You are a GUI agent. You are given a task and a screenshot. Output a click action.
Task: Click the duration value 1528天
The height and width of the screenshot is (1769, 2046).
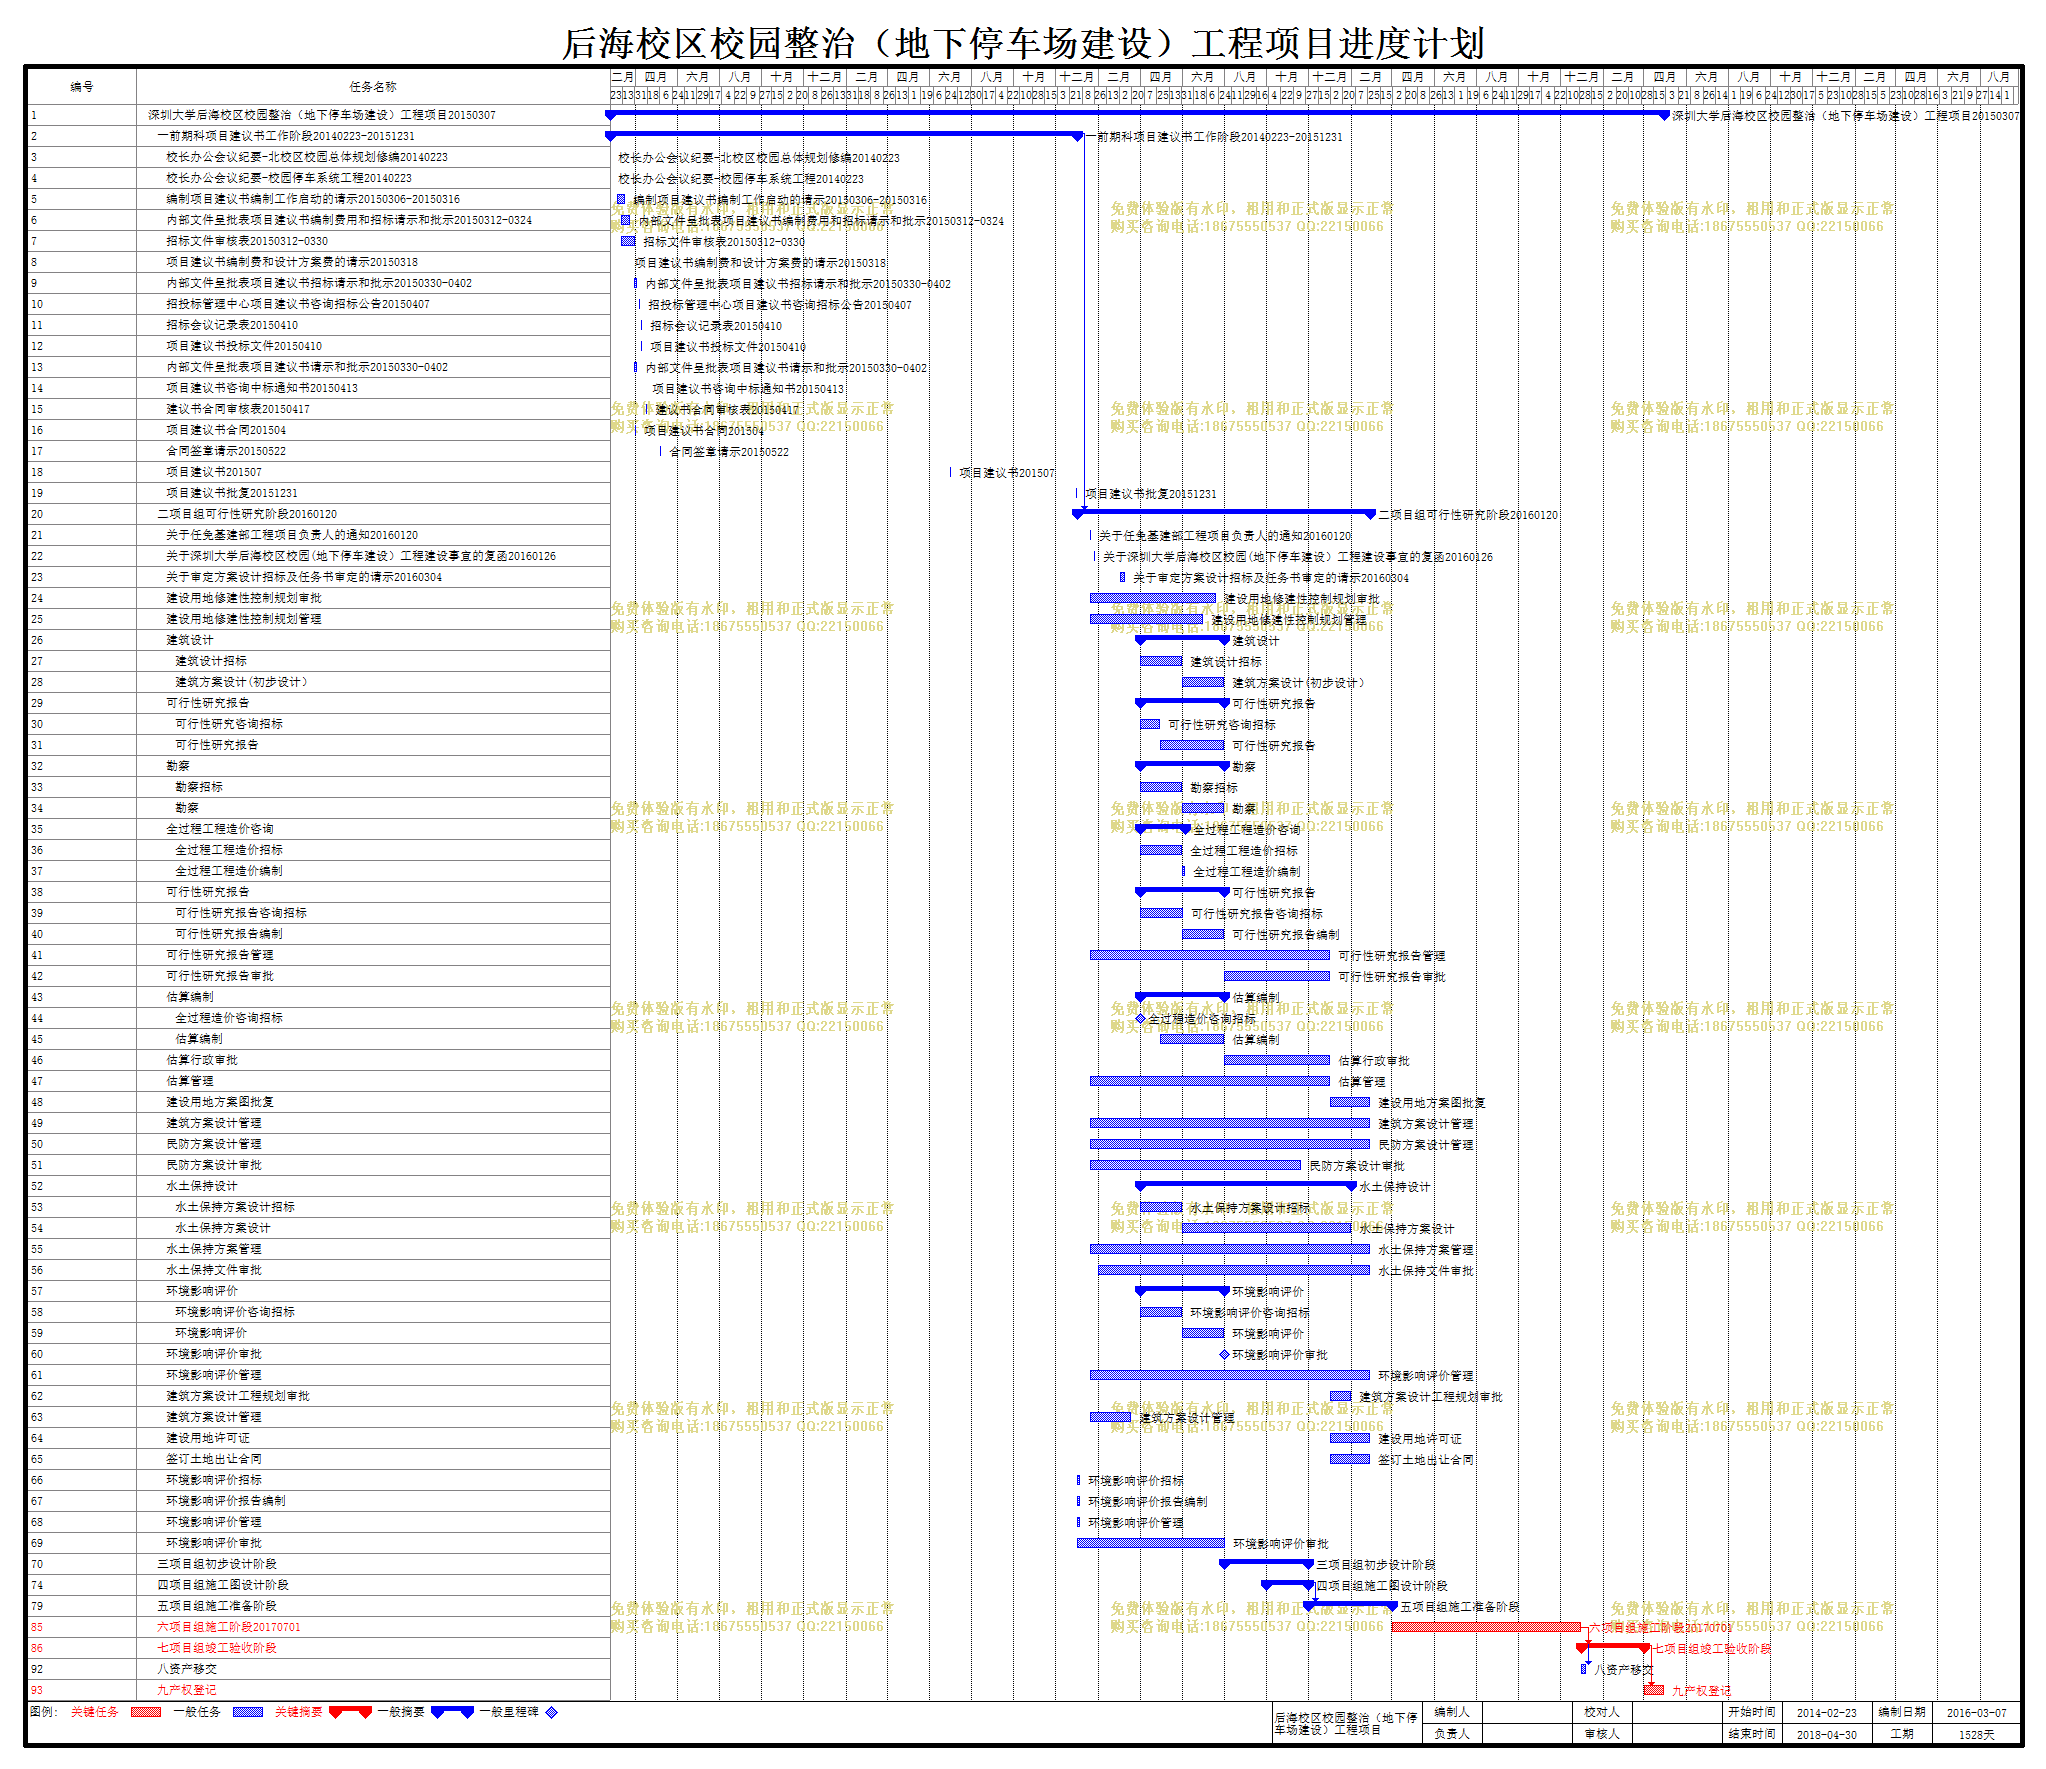(1976, 1734)
